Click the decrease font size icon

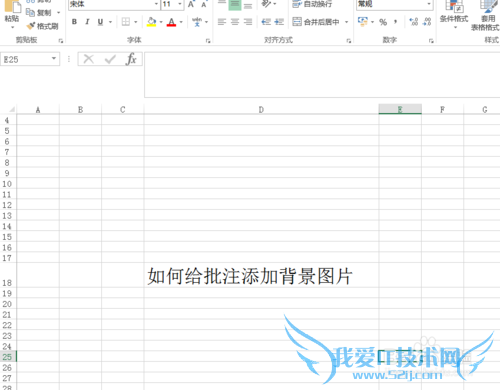pos(204,4)
